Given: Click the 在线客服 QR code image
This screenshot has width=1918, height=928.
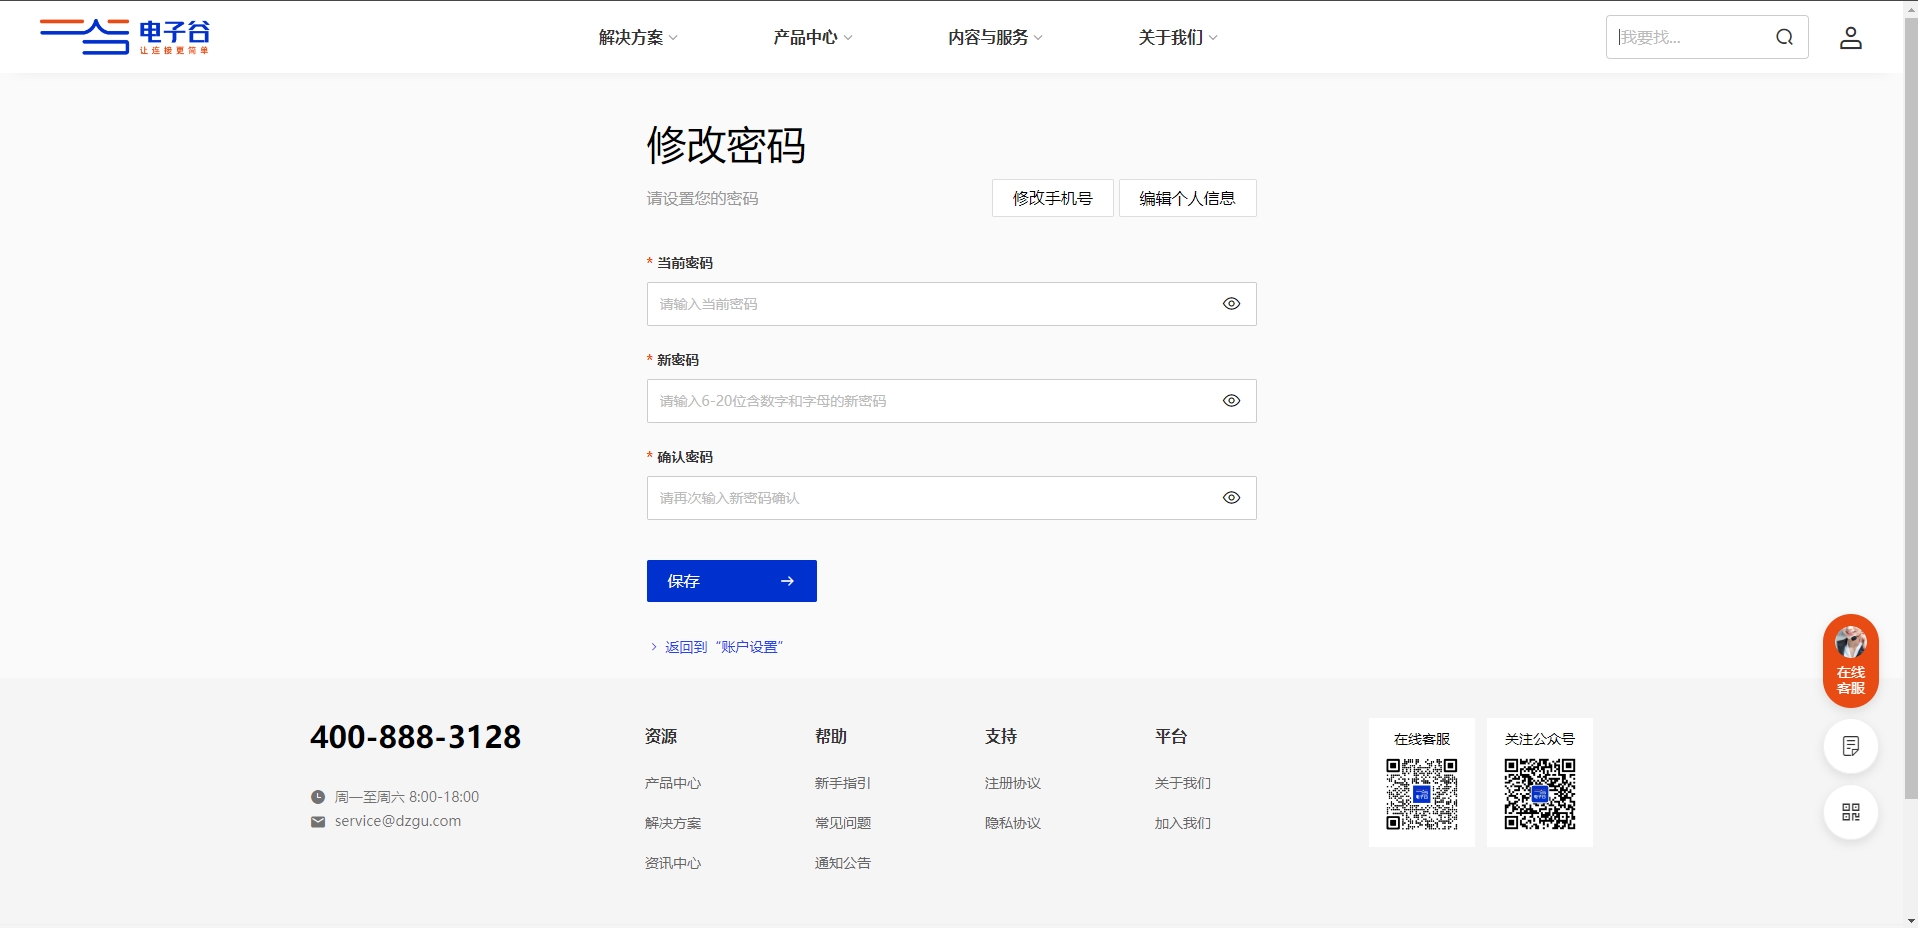Looking at the screenshot, I should (x=1421, y=794).
